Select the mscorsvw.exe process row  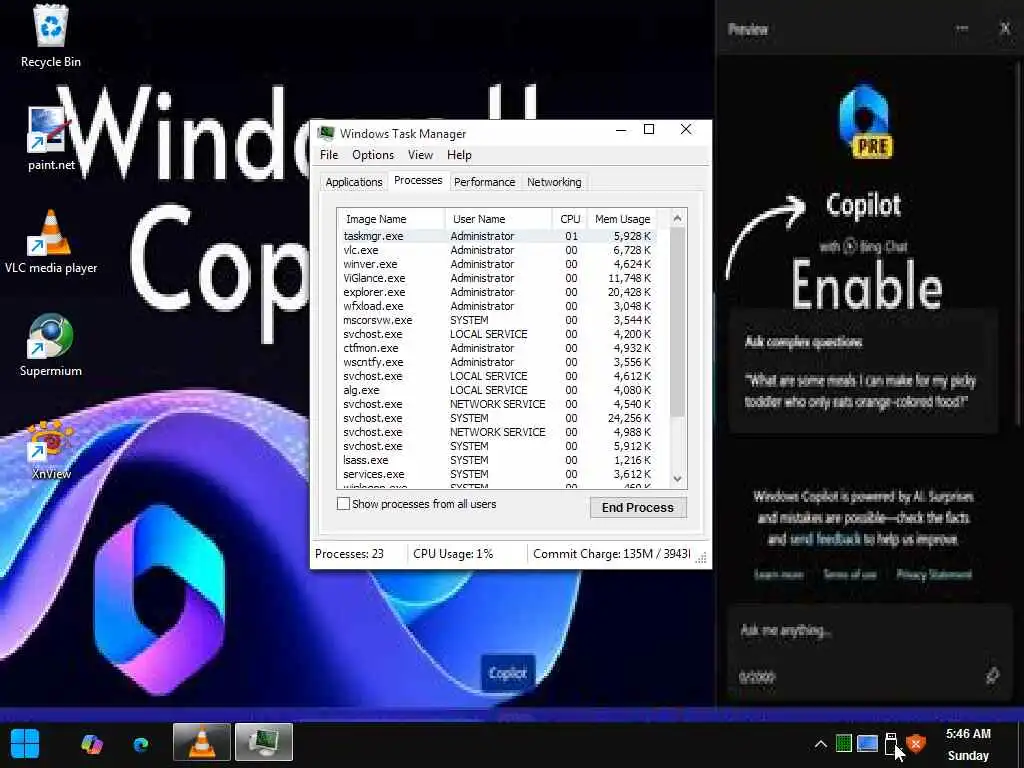[498, 320]
